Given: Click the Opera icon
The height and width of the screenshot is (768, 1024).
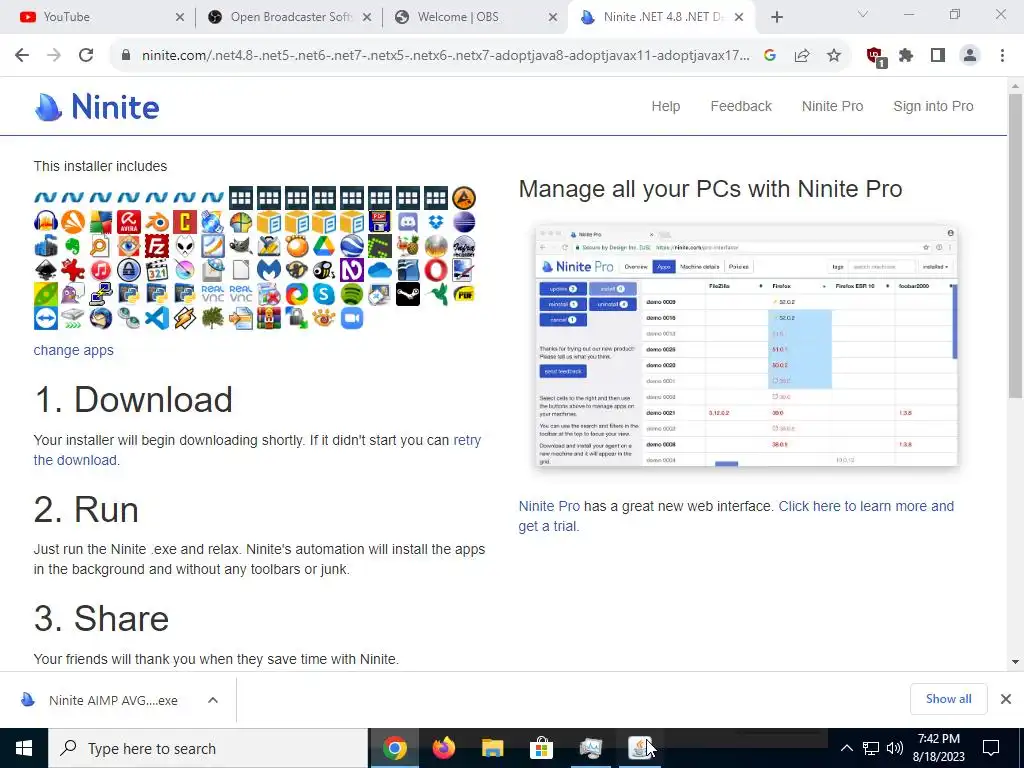Looking at the screenshot, I should (x=436, y=270).
